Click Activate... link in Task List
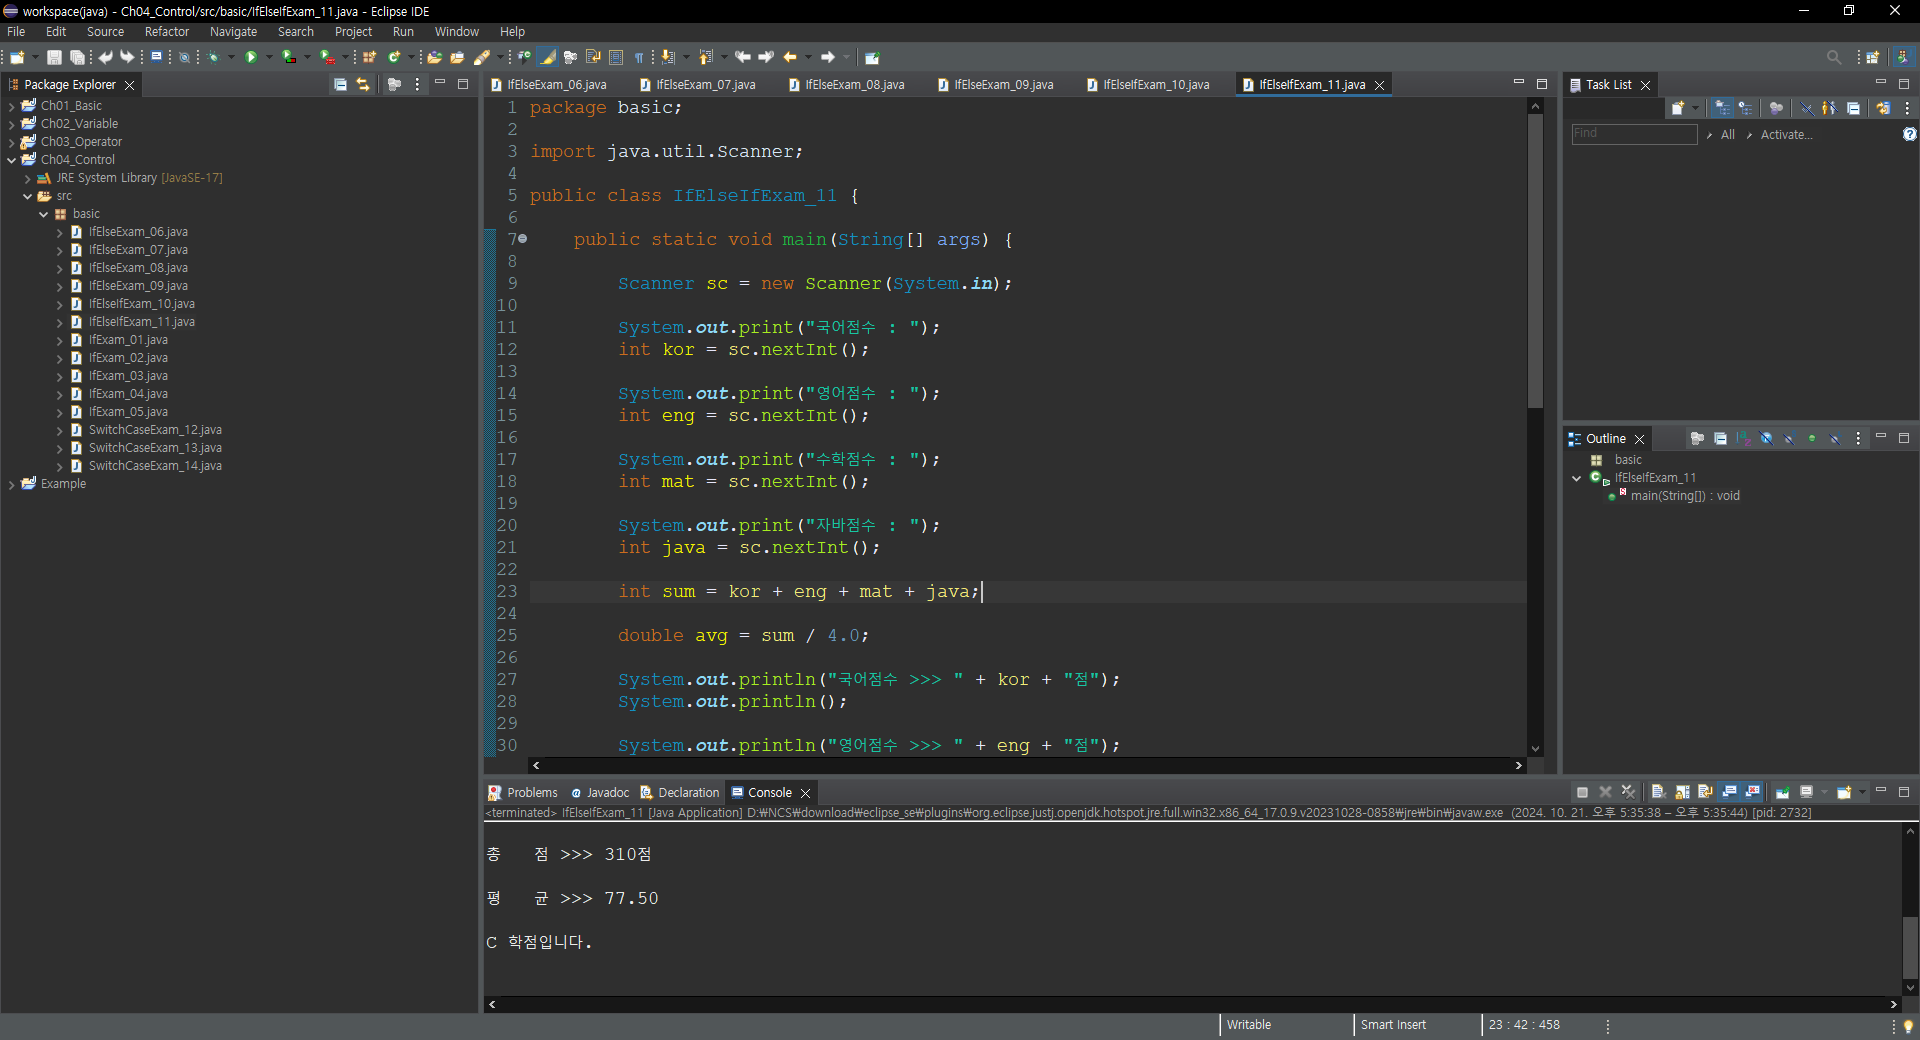Image resolution: width=1920 pixels, height=1040 pixels. pyautogui.click(x=1786, y=135)
